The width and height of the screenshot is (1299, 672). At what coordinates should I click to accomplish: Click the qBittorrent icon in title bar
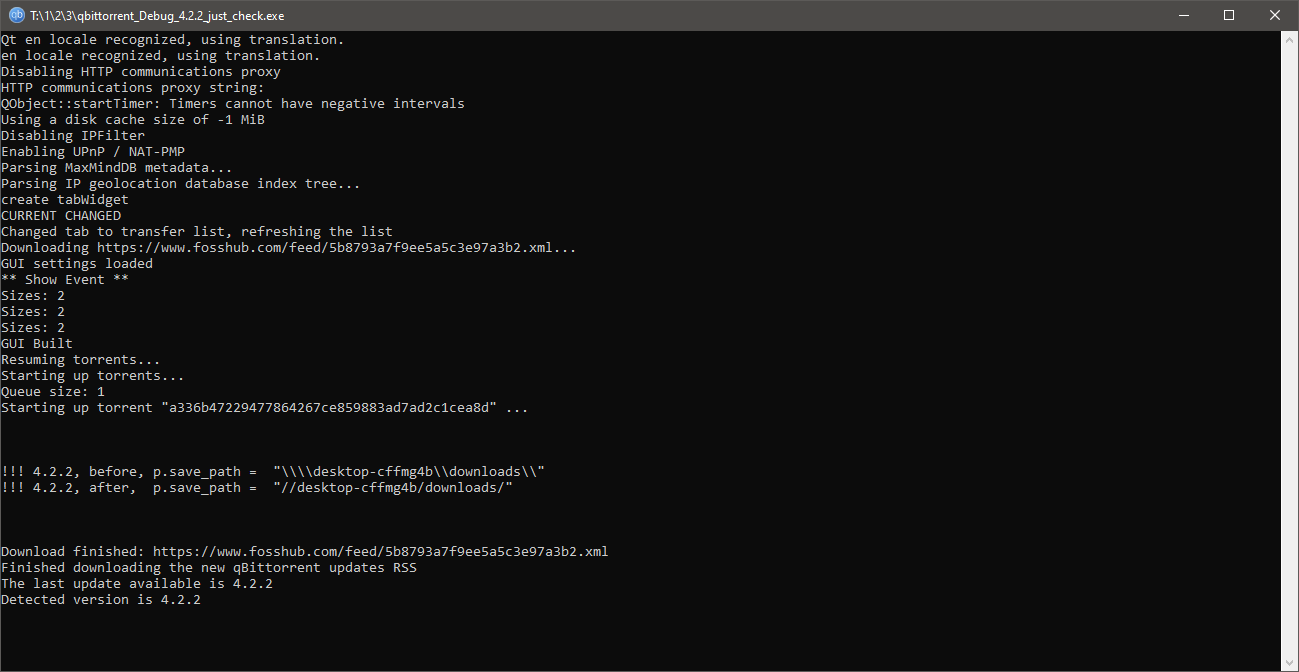click(x=16, y=15)
